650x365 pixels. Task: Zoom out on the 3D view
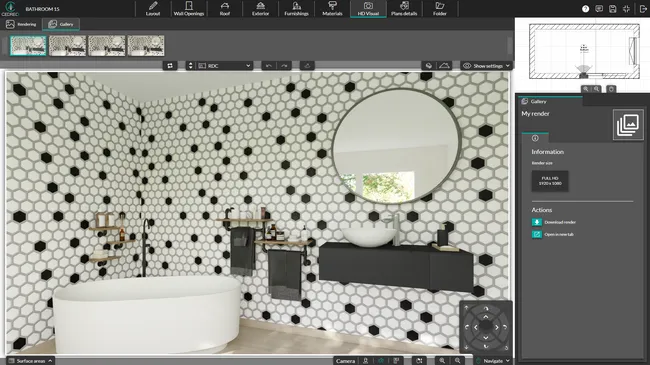(458, 361)
